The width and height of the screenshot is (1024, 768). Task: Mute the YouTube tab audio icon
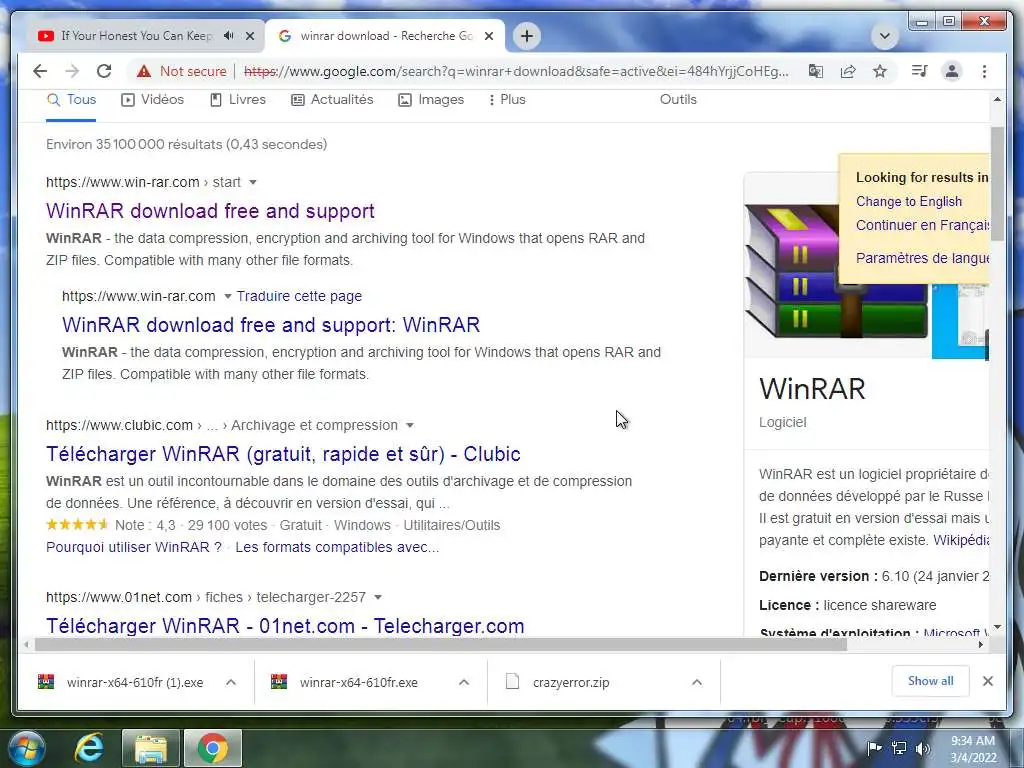[228, 36]
